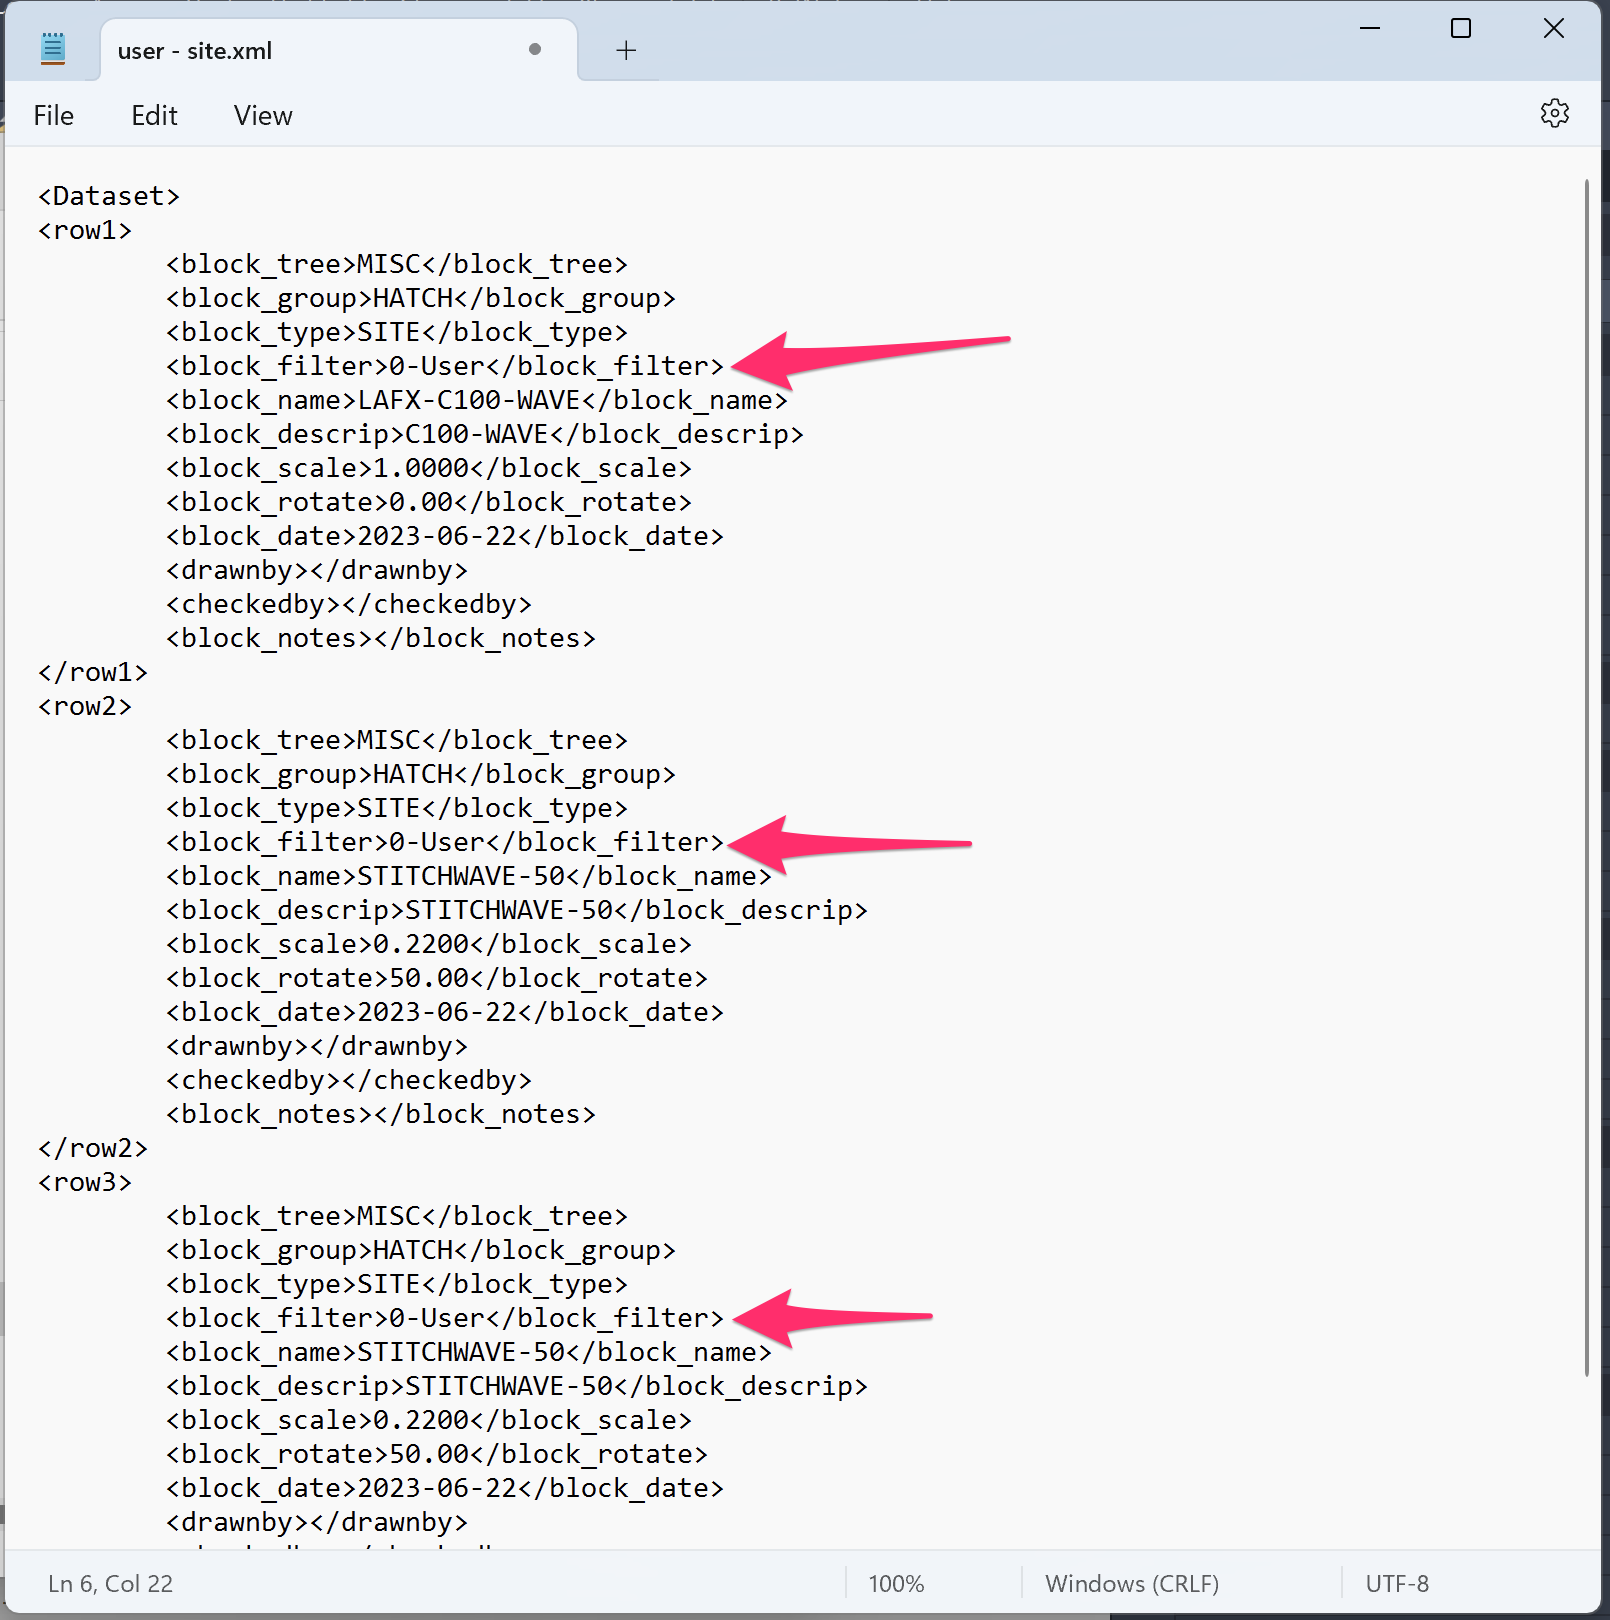
Task: Click row3 block_filter 0-User line
Action: [x=445, y=1318]
